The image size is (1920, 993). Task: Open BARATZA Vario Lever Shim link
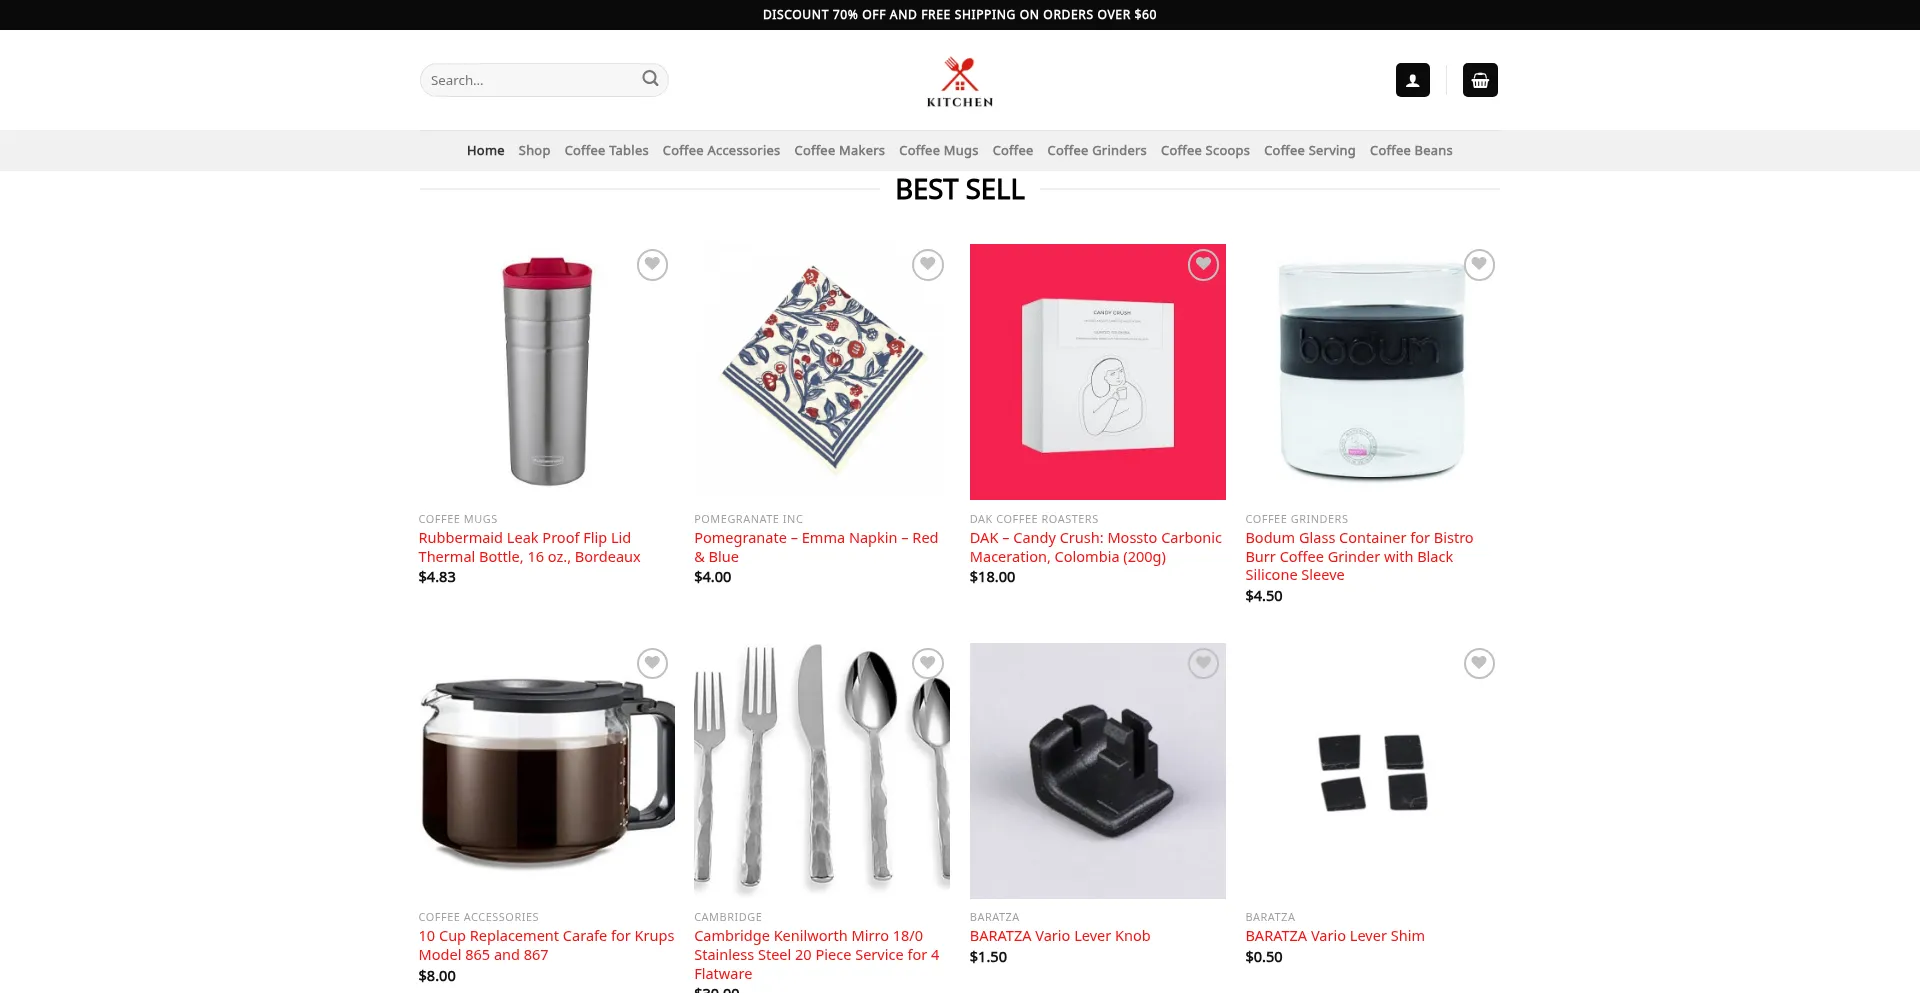pyautogui.click(x=1334, y=936)
